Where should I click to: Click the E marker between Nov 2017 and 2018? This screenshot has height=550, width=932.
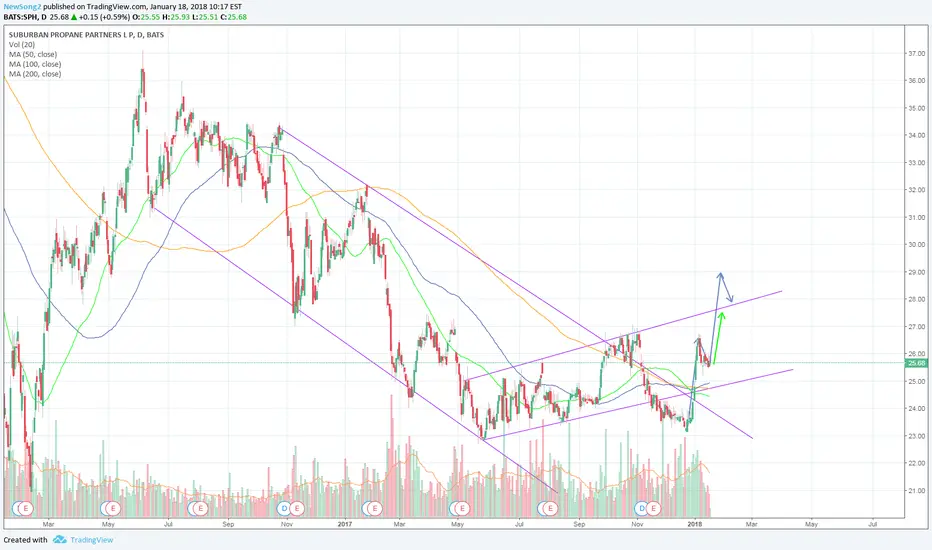654,508
